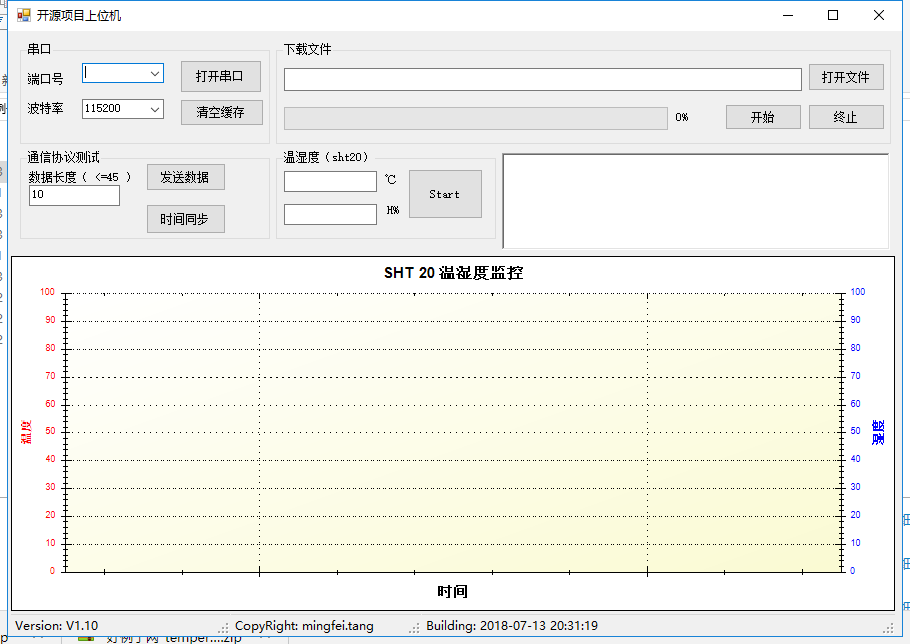Click the 通信协议测试 group label
The height and width of the screenshot is (644, 910).
pyautogui.click(x=63, y=157)
